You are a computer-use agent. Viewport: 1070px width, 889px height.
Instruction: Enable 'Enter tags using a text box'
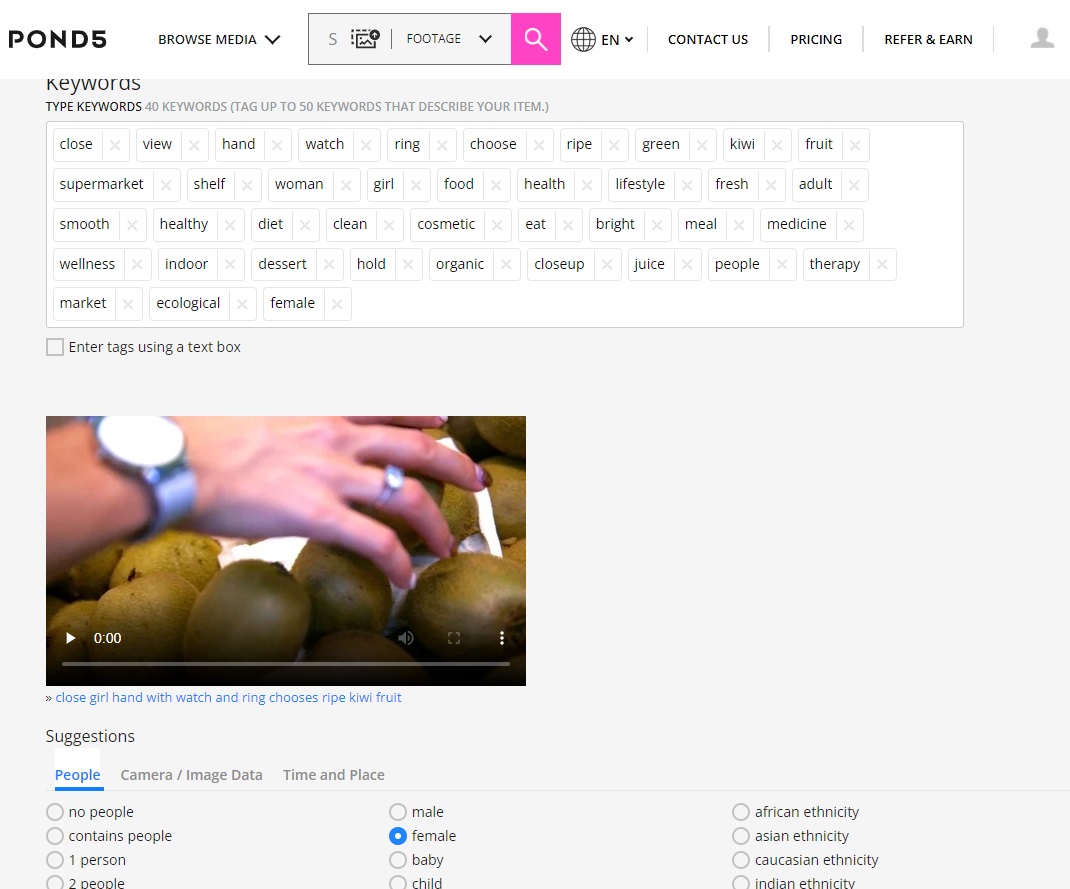tap(55, 347)
